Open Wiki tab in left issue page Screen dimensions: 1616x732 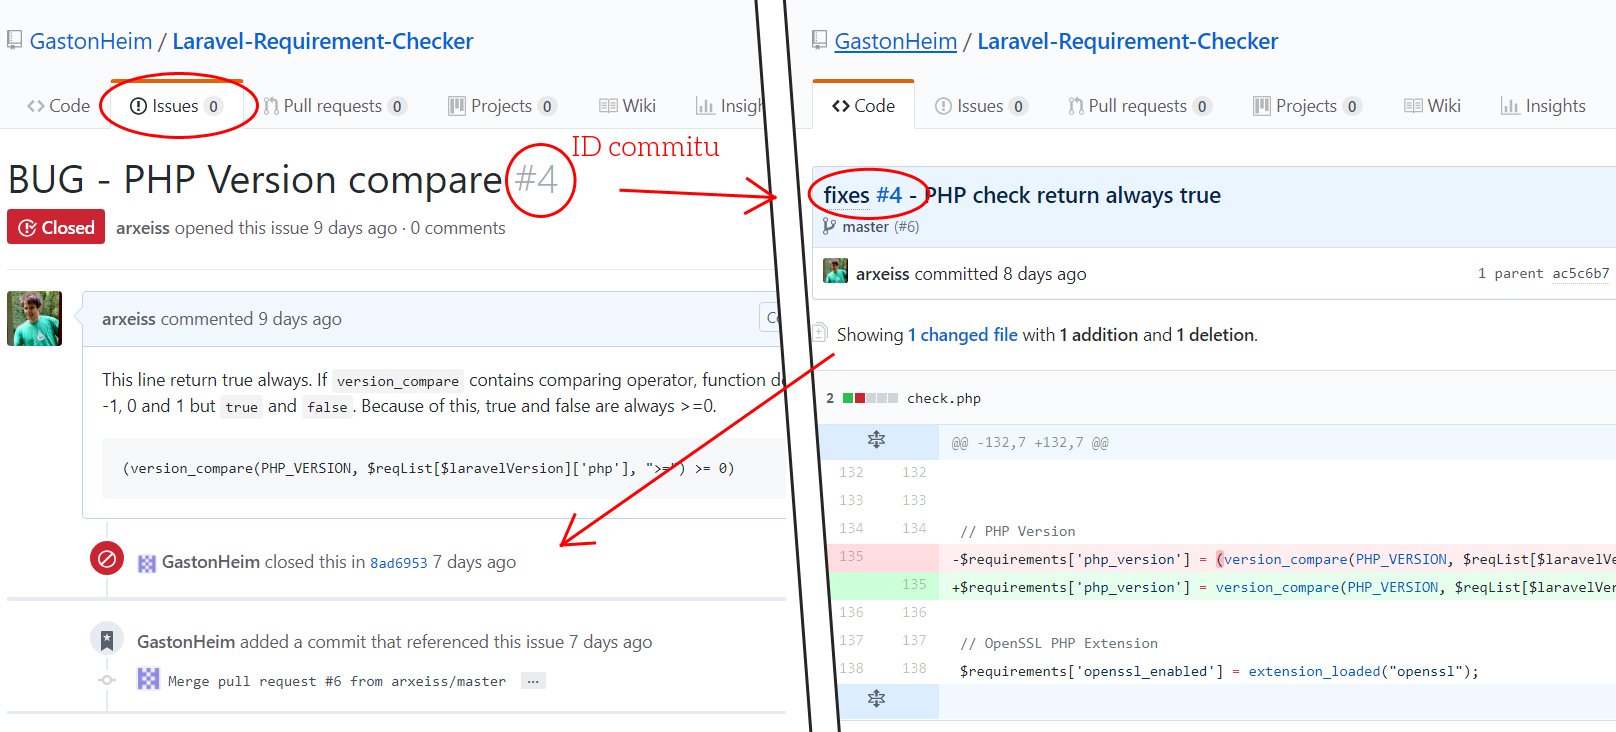(627, 106)
